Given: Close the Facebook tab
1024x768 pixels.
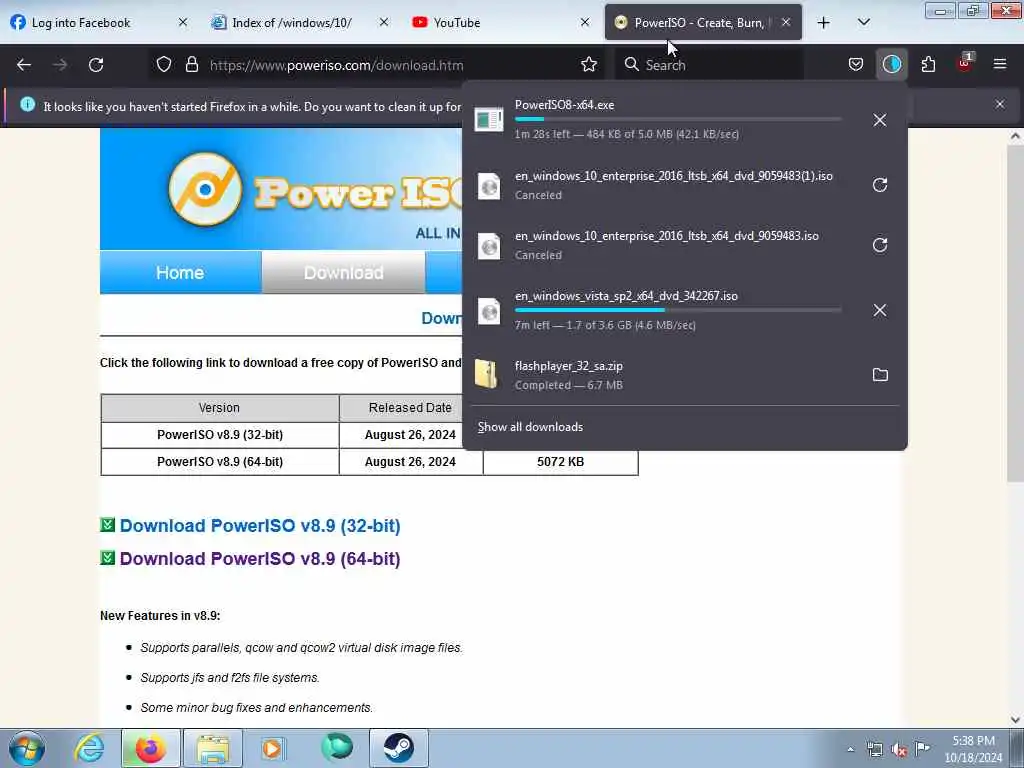Looking at the screenshot, I should tap(183, 22).
